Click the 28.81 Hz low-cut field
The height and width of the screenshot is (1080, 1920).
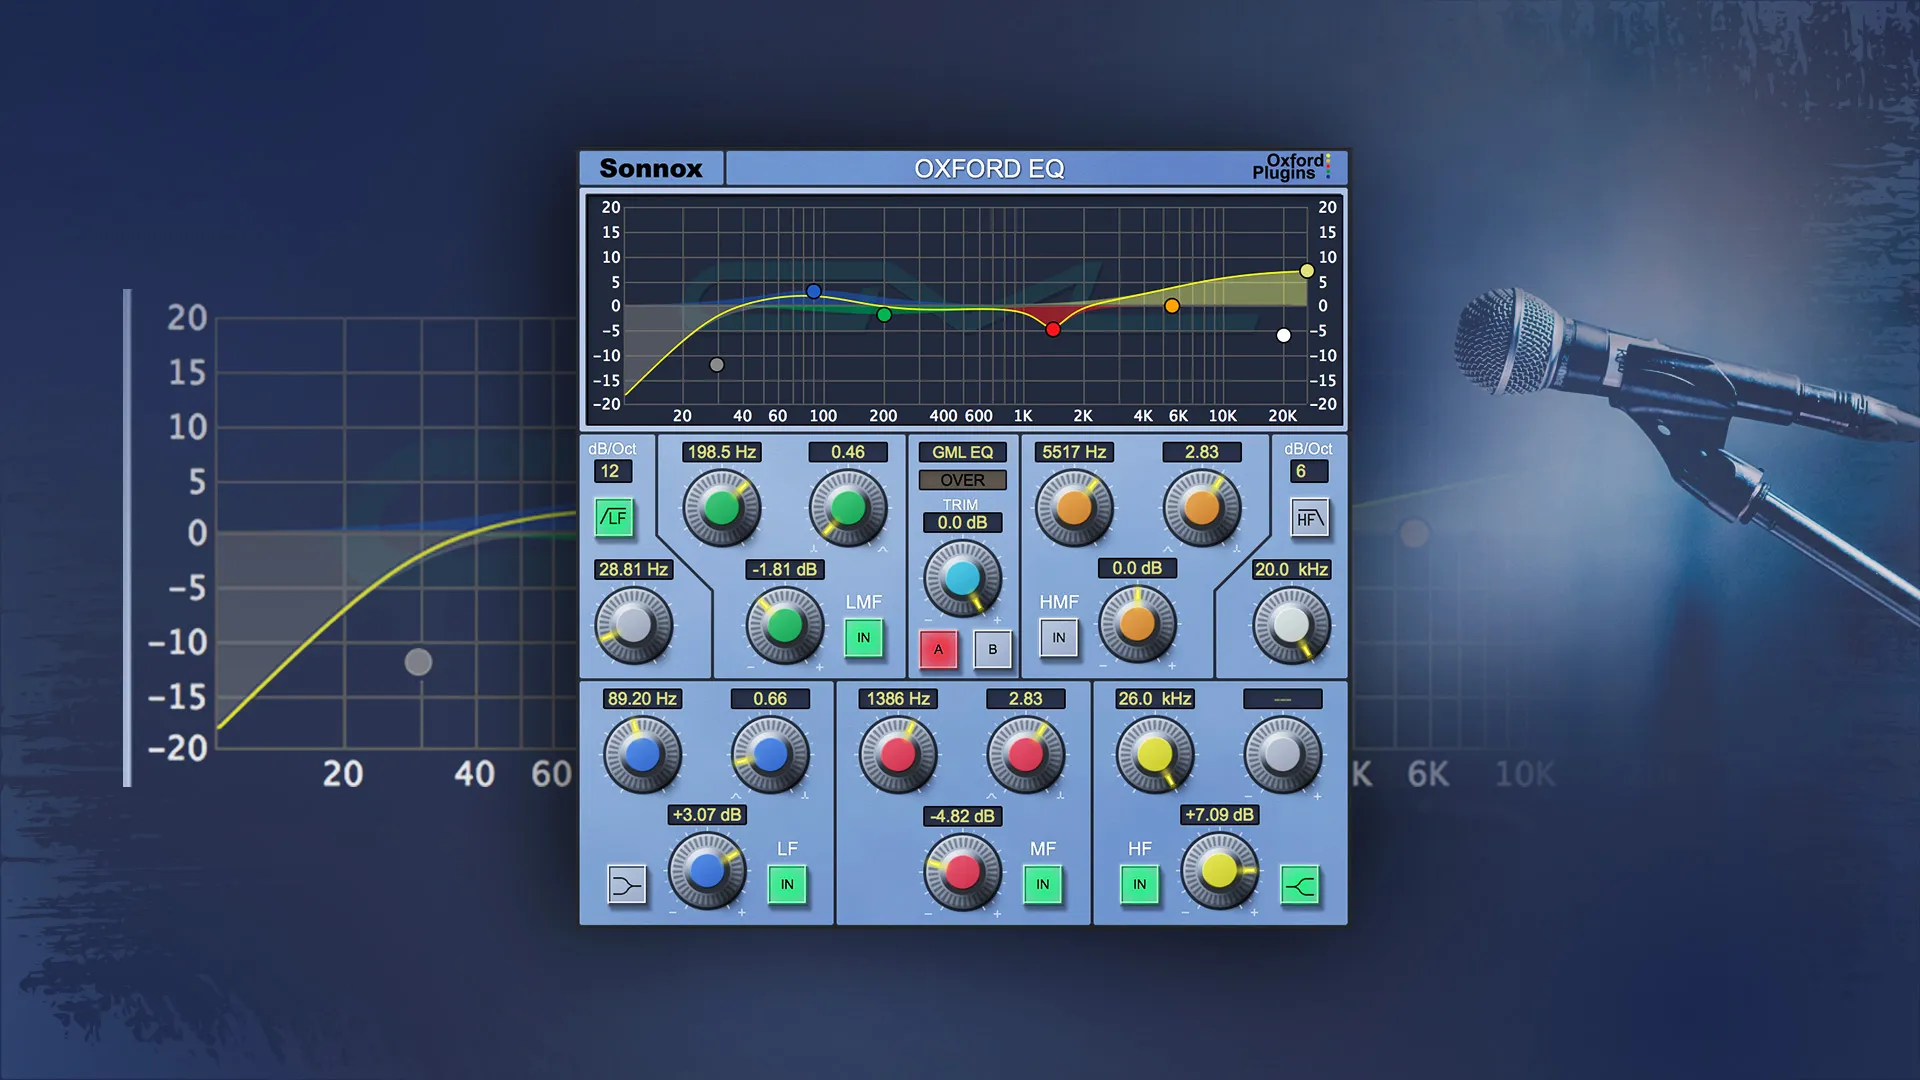pyautogui.click(x=634, y=570)
